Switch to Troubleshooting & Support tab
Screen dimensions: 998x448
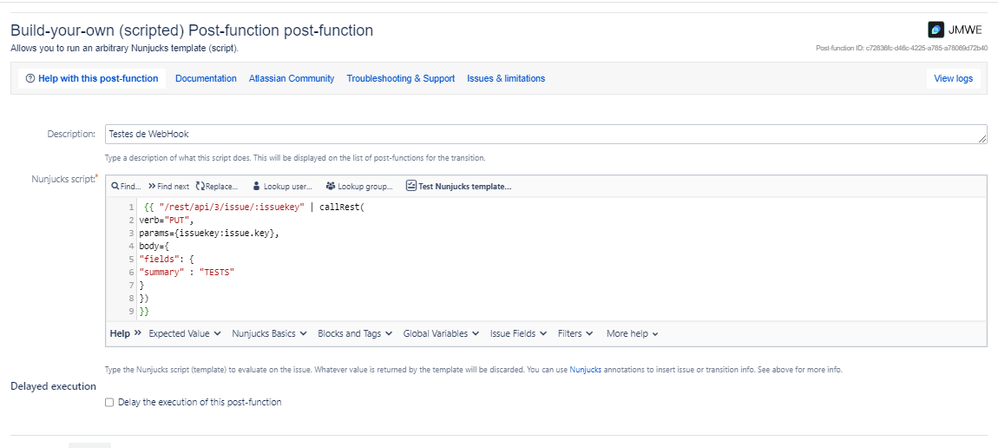click(x=400, y=79)
